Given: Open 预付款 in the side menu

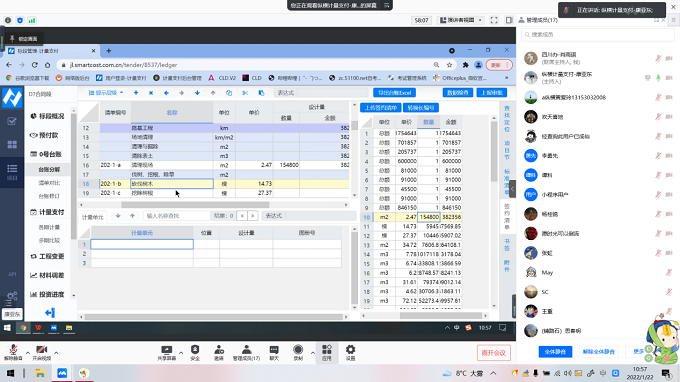Looking at the screenshot, I should 44,135.
